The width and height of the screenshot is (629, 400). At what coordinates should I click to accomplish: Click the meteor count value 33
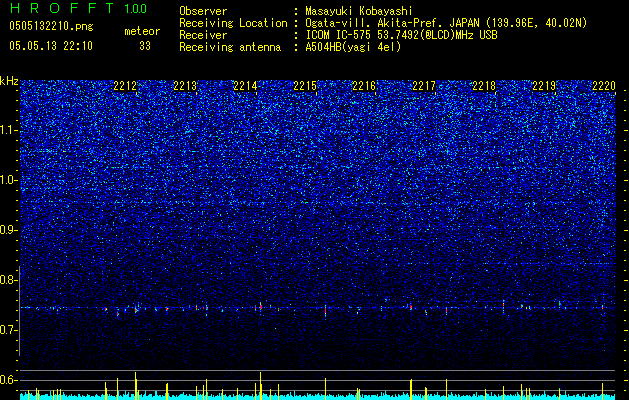click(145, 46)
